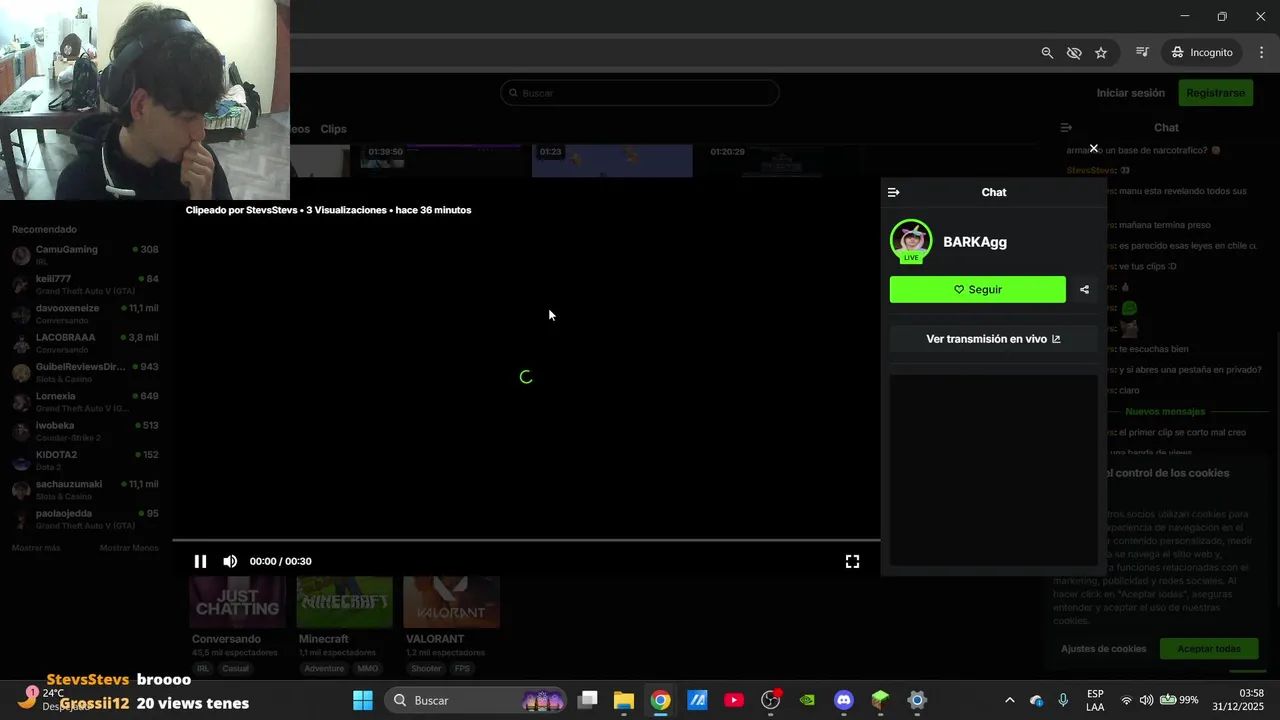Open the browser media controls icon

pyautogui.click(x=1142, y=52)
